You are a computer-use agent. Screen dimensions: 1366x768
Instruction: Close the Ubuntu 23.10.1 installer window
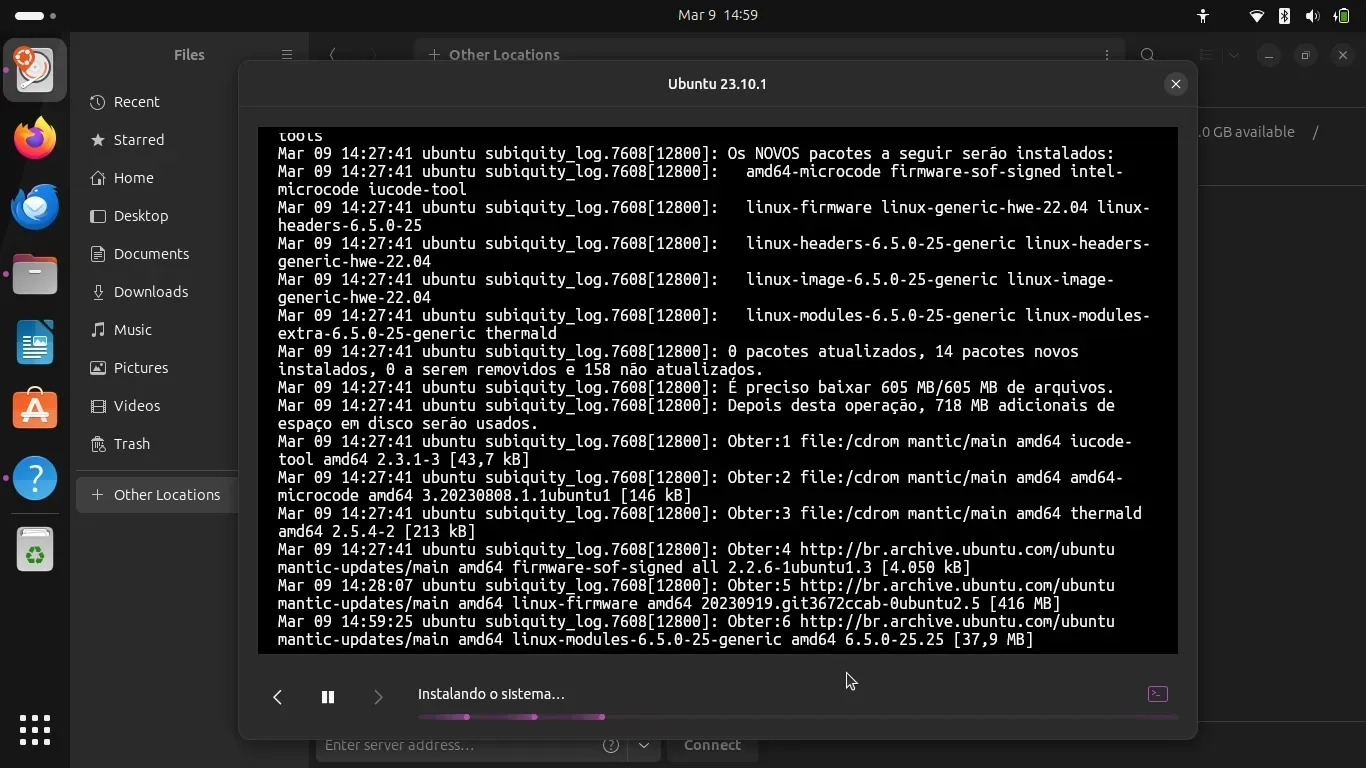point(1176,84)
